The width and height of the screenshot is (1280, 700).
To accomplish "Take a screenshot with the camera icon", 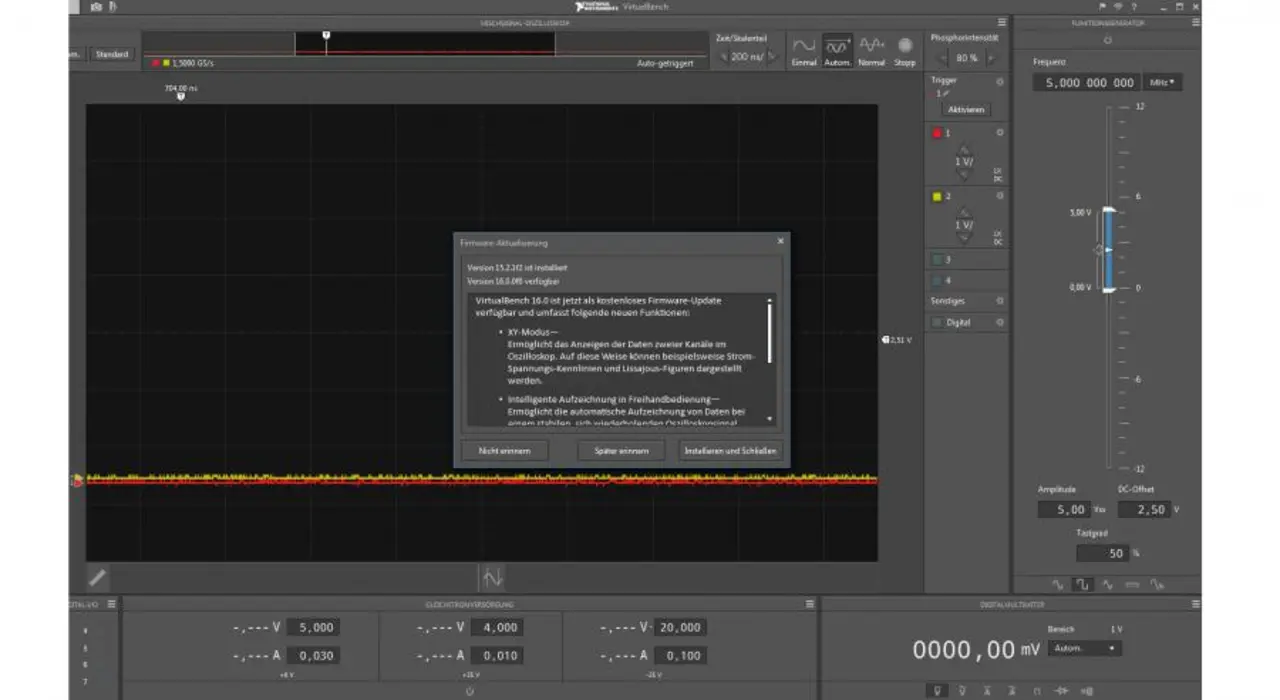I will click(96, 6).
